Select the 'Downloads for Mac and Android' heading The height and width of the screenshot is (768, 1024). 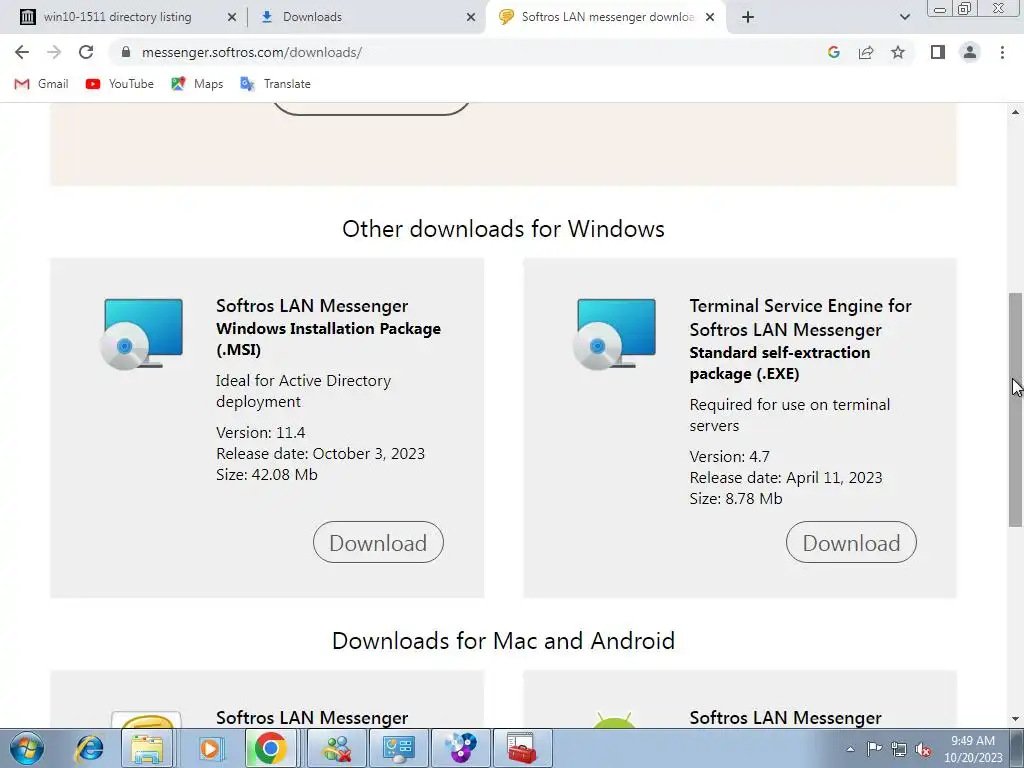pos(504,641)
